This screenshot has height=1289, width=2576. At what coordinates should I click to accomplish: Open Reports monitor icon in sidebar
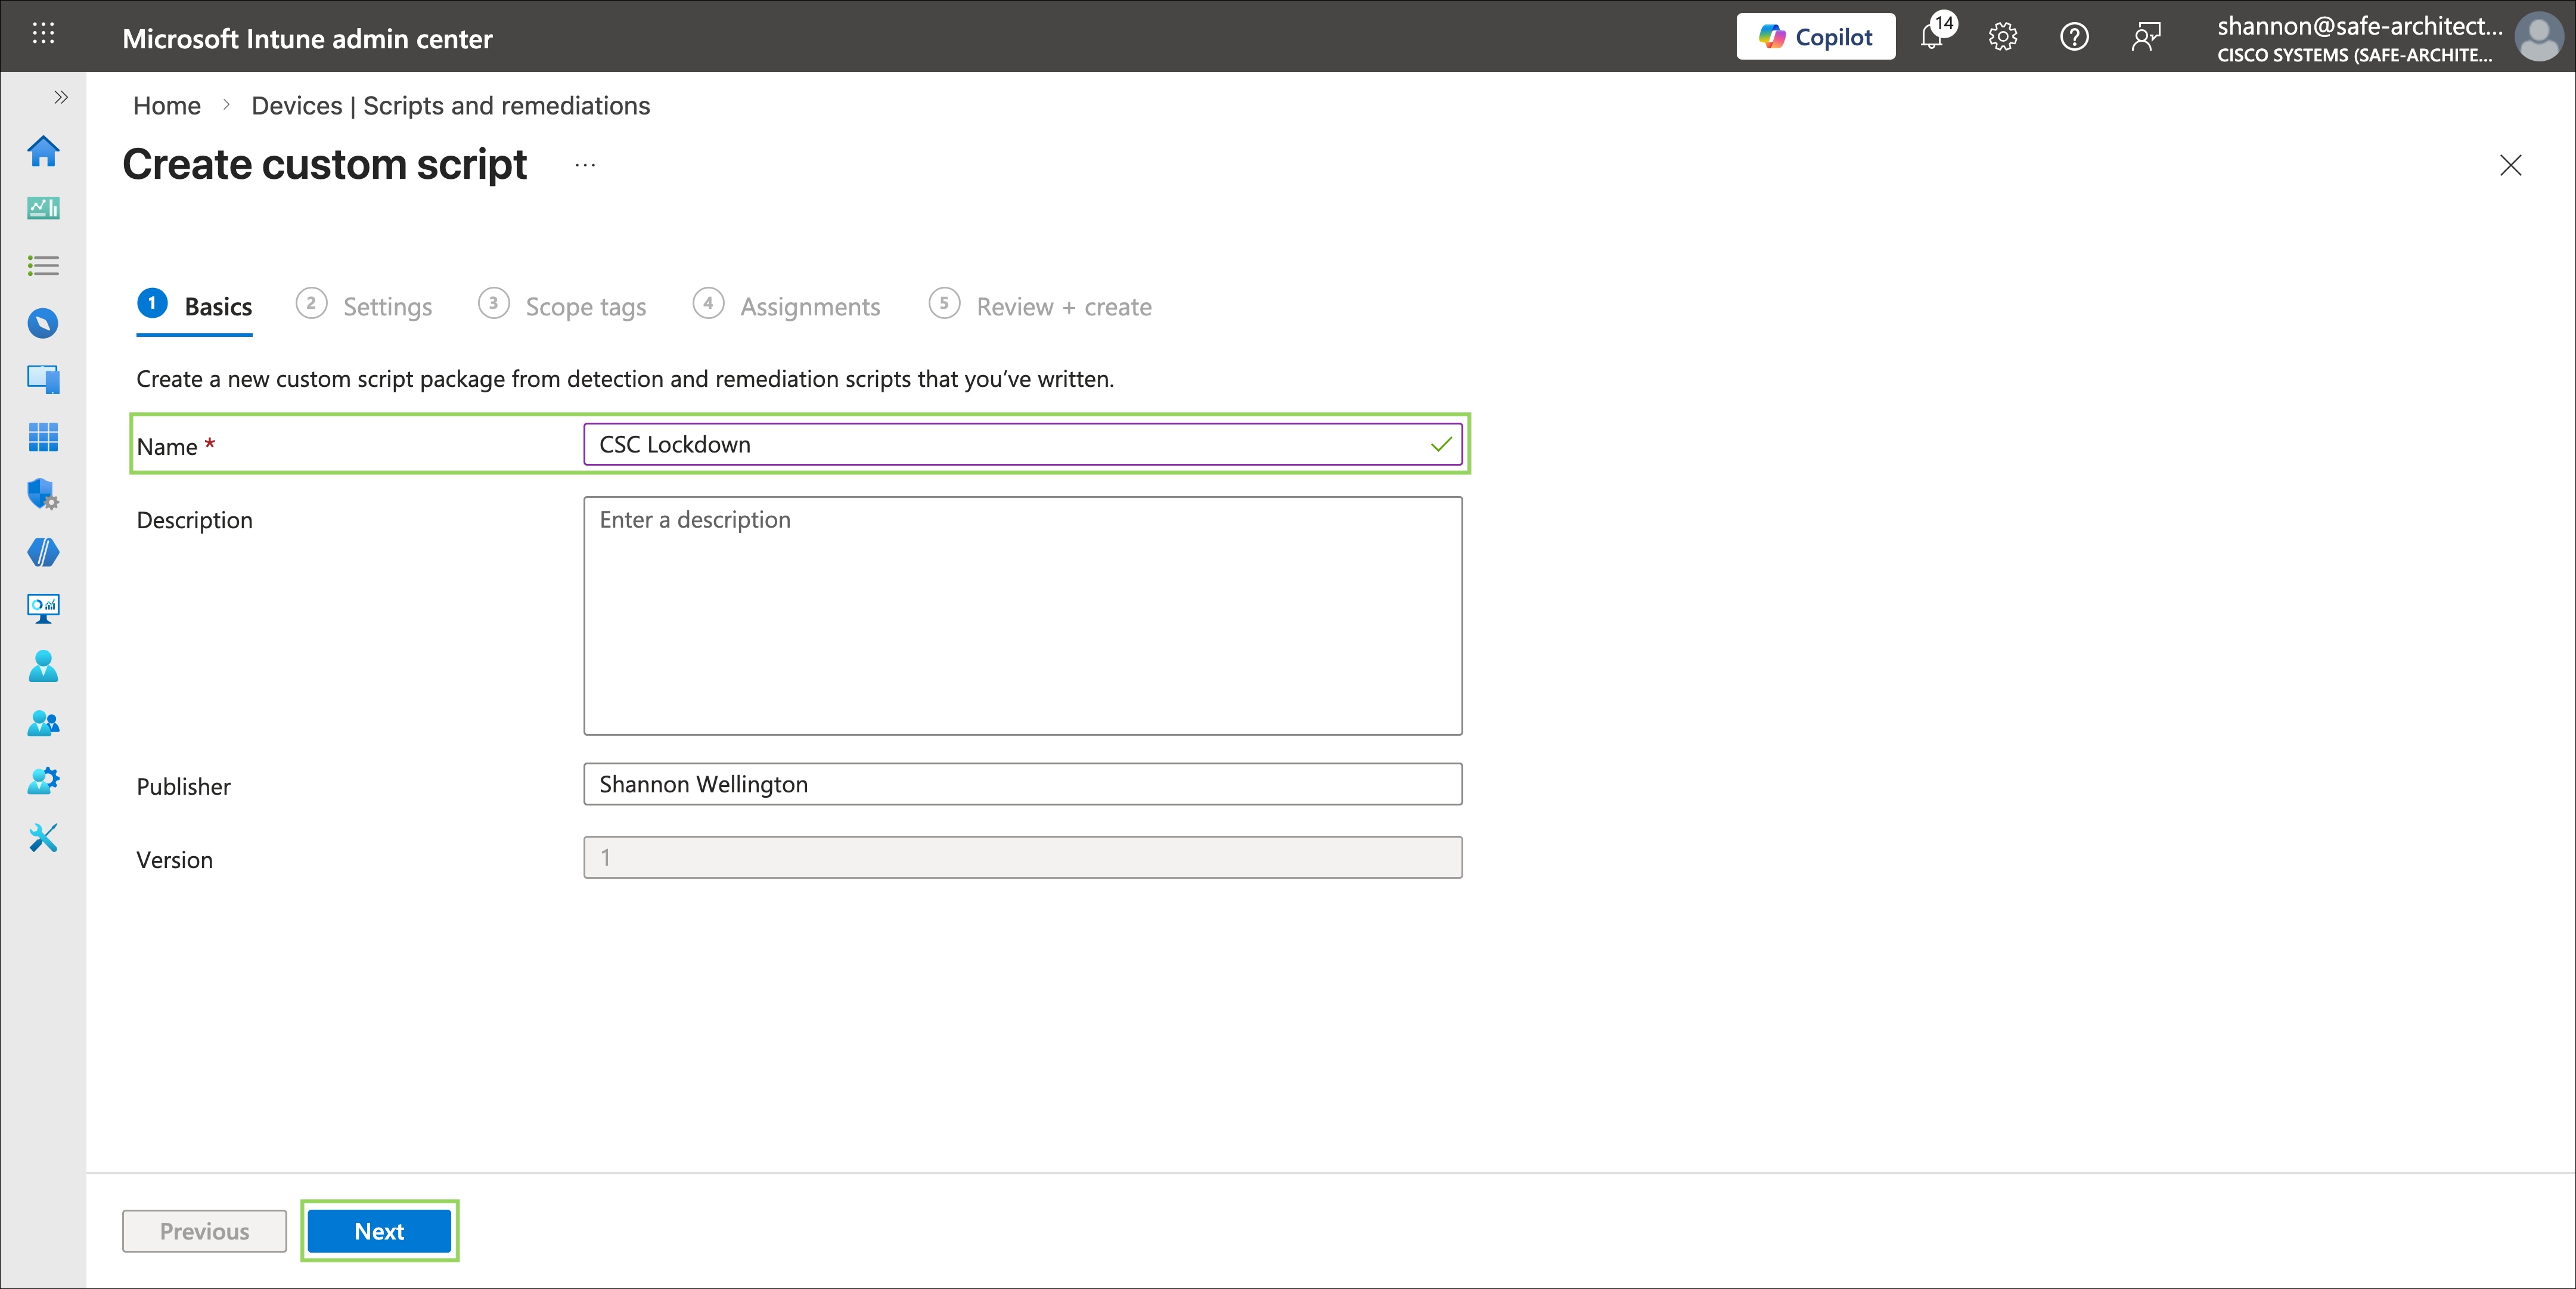click(x=43, y=609)
